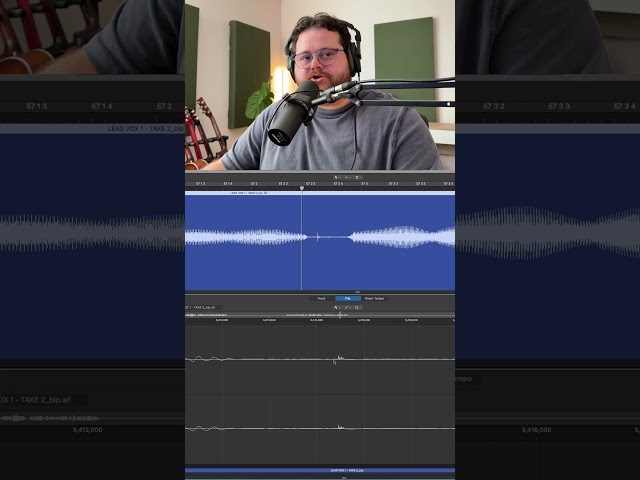Select the zoom magnifier tool in the file editor
640x480 pixels.
click(357, 307)
